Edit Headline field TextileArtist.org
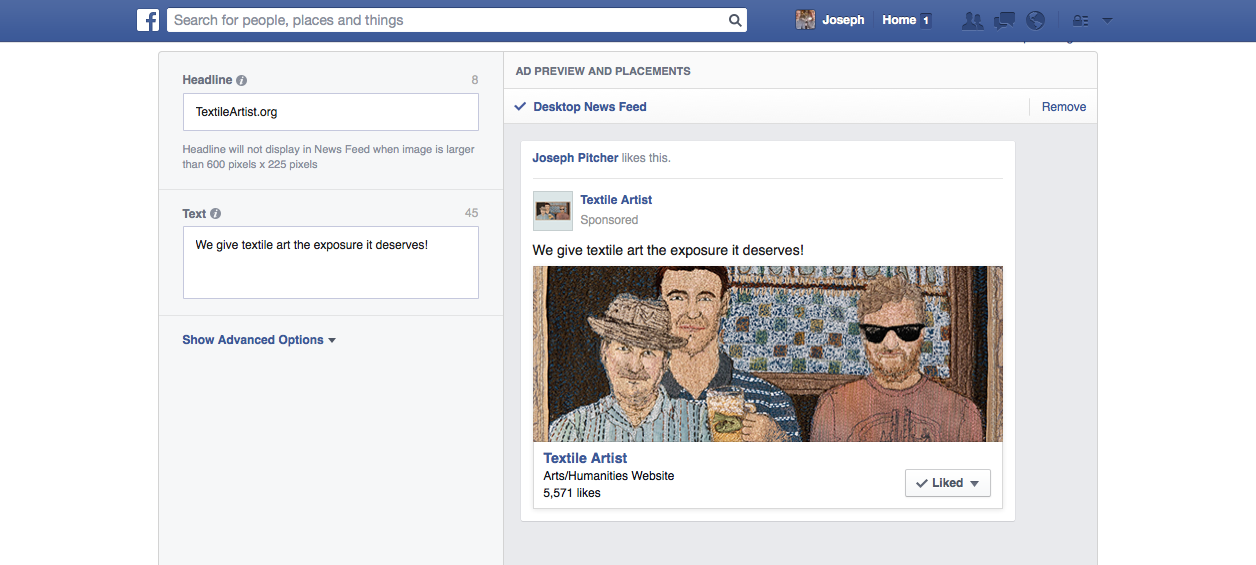 coord(330,112)
